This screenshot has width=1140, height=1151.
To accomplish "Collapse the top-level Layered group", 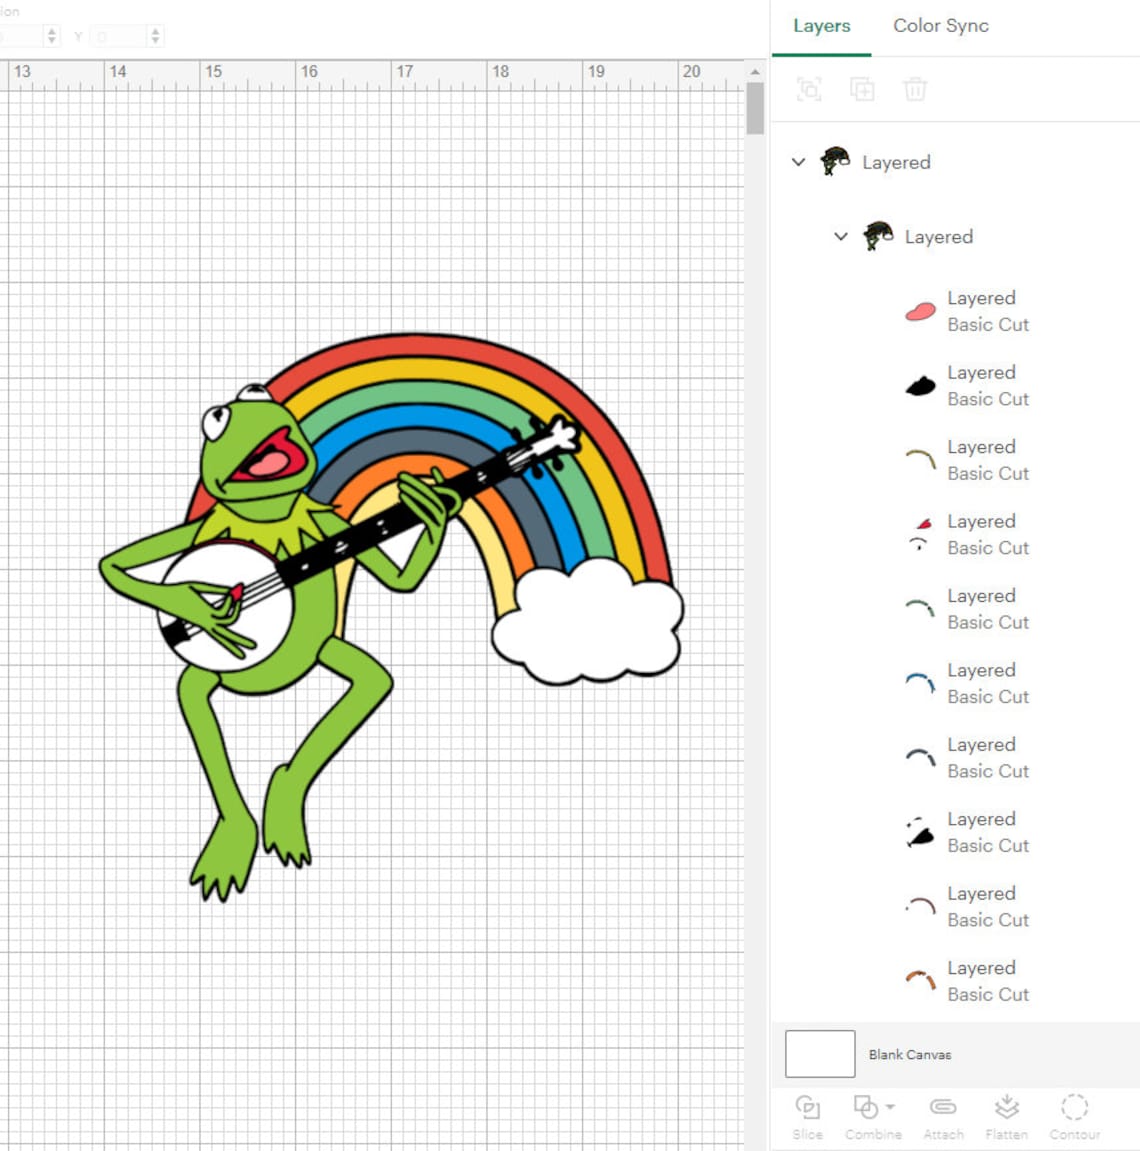I will [799, 161].
